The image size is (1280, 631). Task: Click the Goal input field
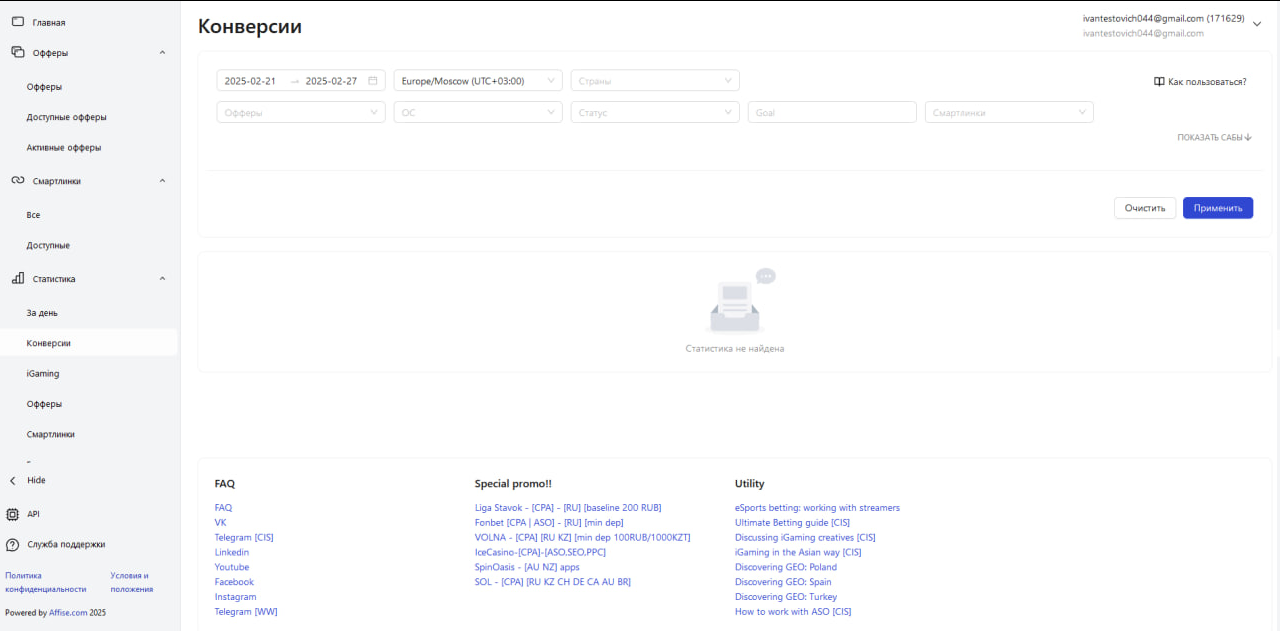point(832,113)
